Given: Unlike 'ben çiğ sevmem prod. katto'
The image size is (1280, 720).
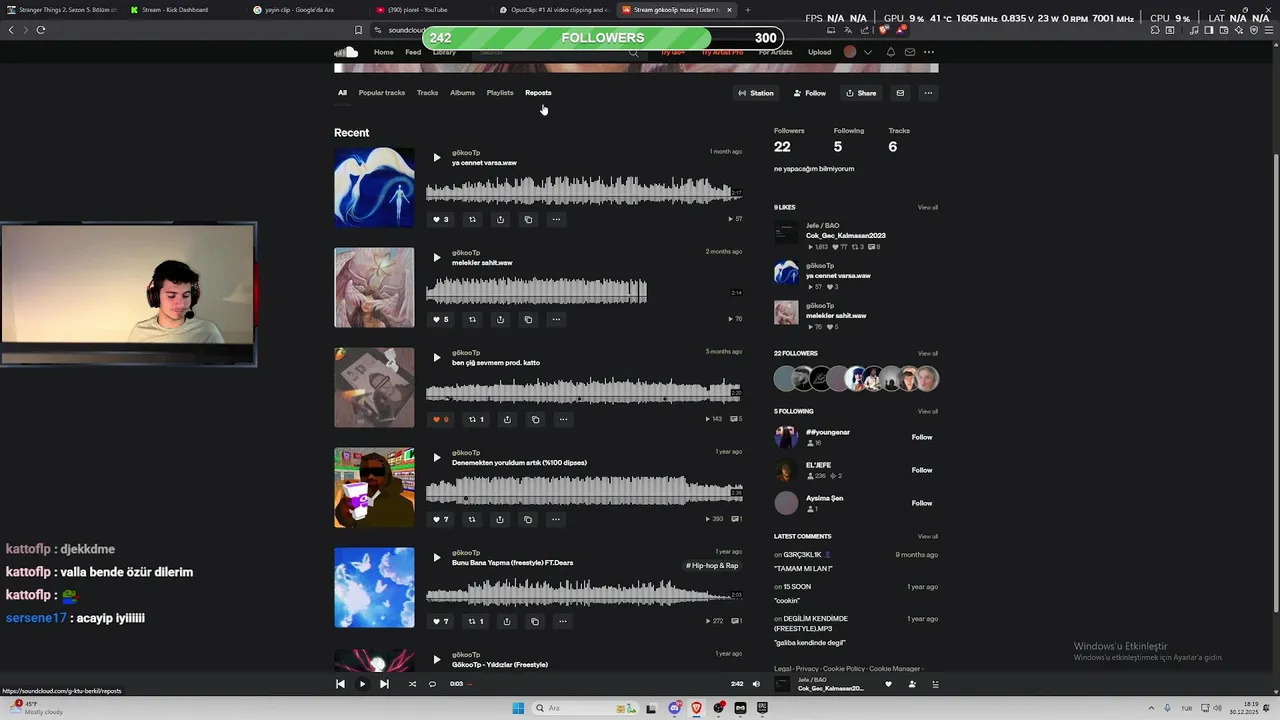Looking at the screenshot, I should [x=440, y=419].
